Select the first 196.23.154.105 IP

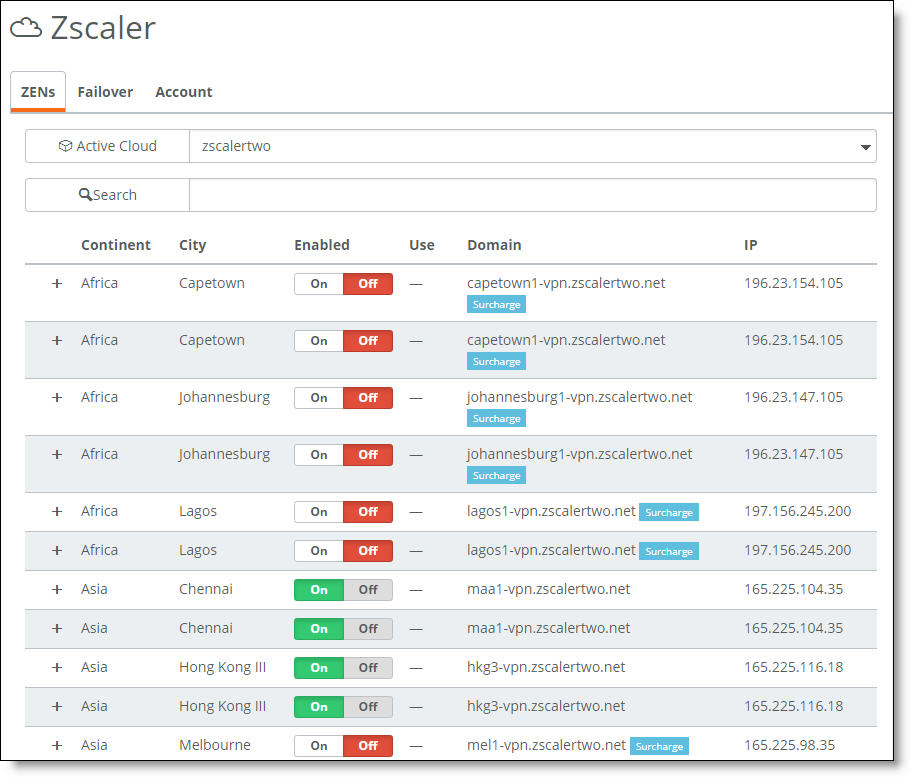(793, 283)
